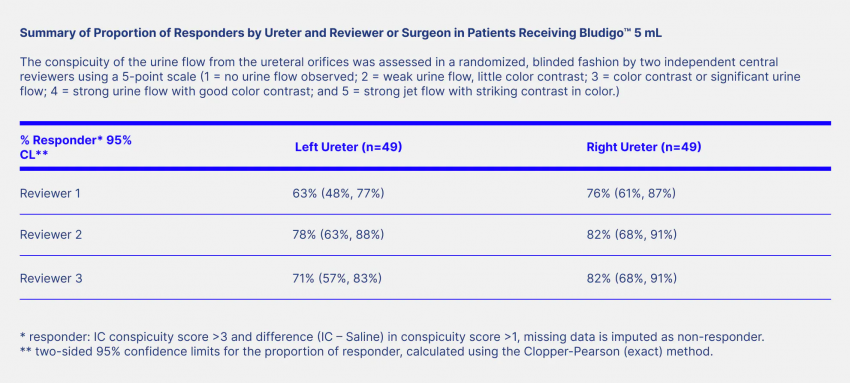Click the divider line under Reviewer 1
The image size is (850, 383).
425,214
